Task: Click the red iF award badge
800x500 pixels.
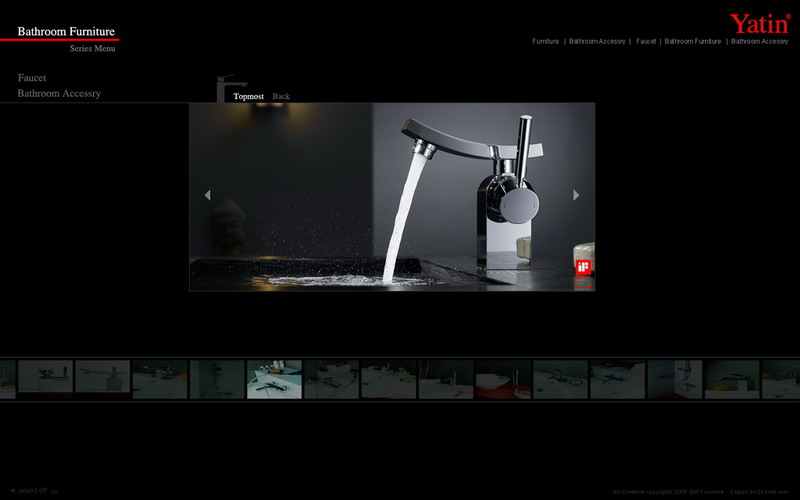Action: [583, 267]
